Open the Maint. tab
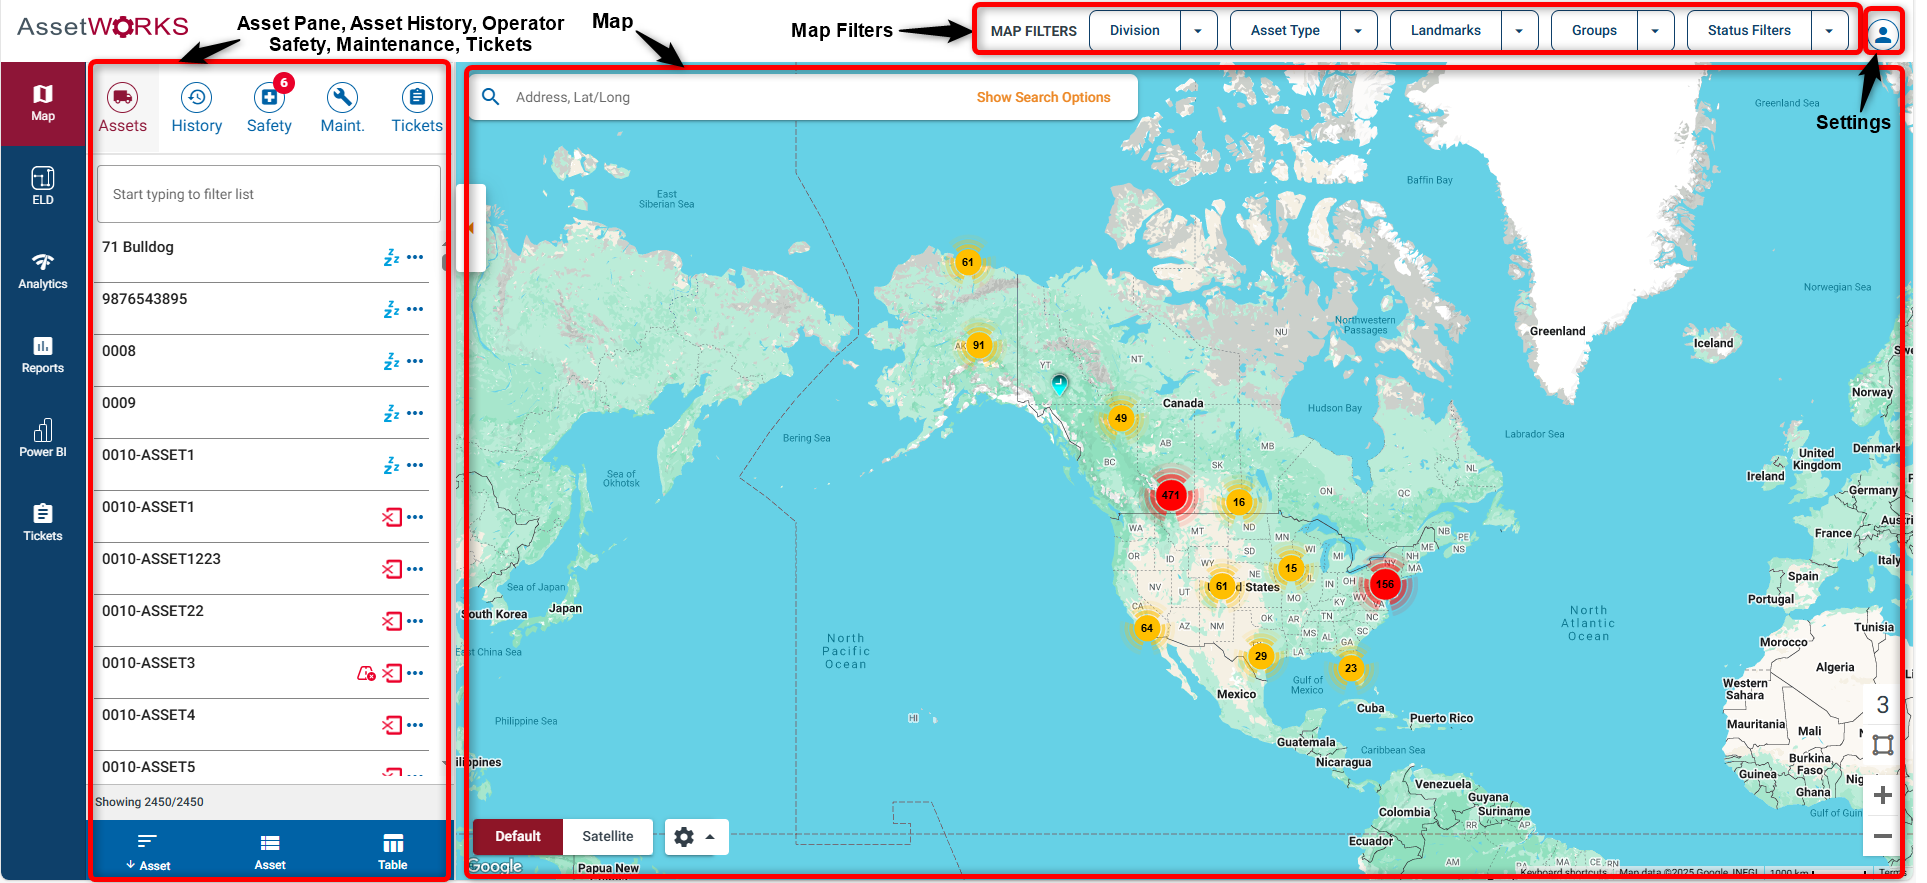 click(343, 109)
